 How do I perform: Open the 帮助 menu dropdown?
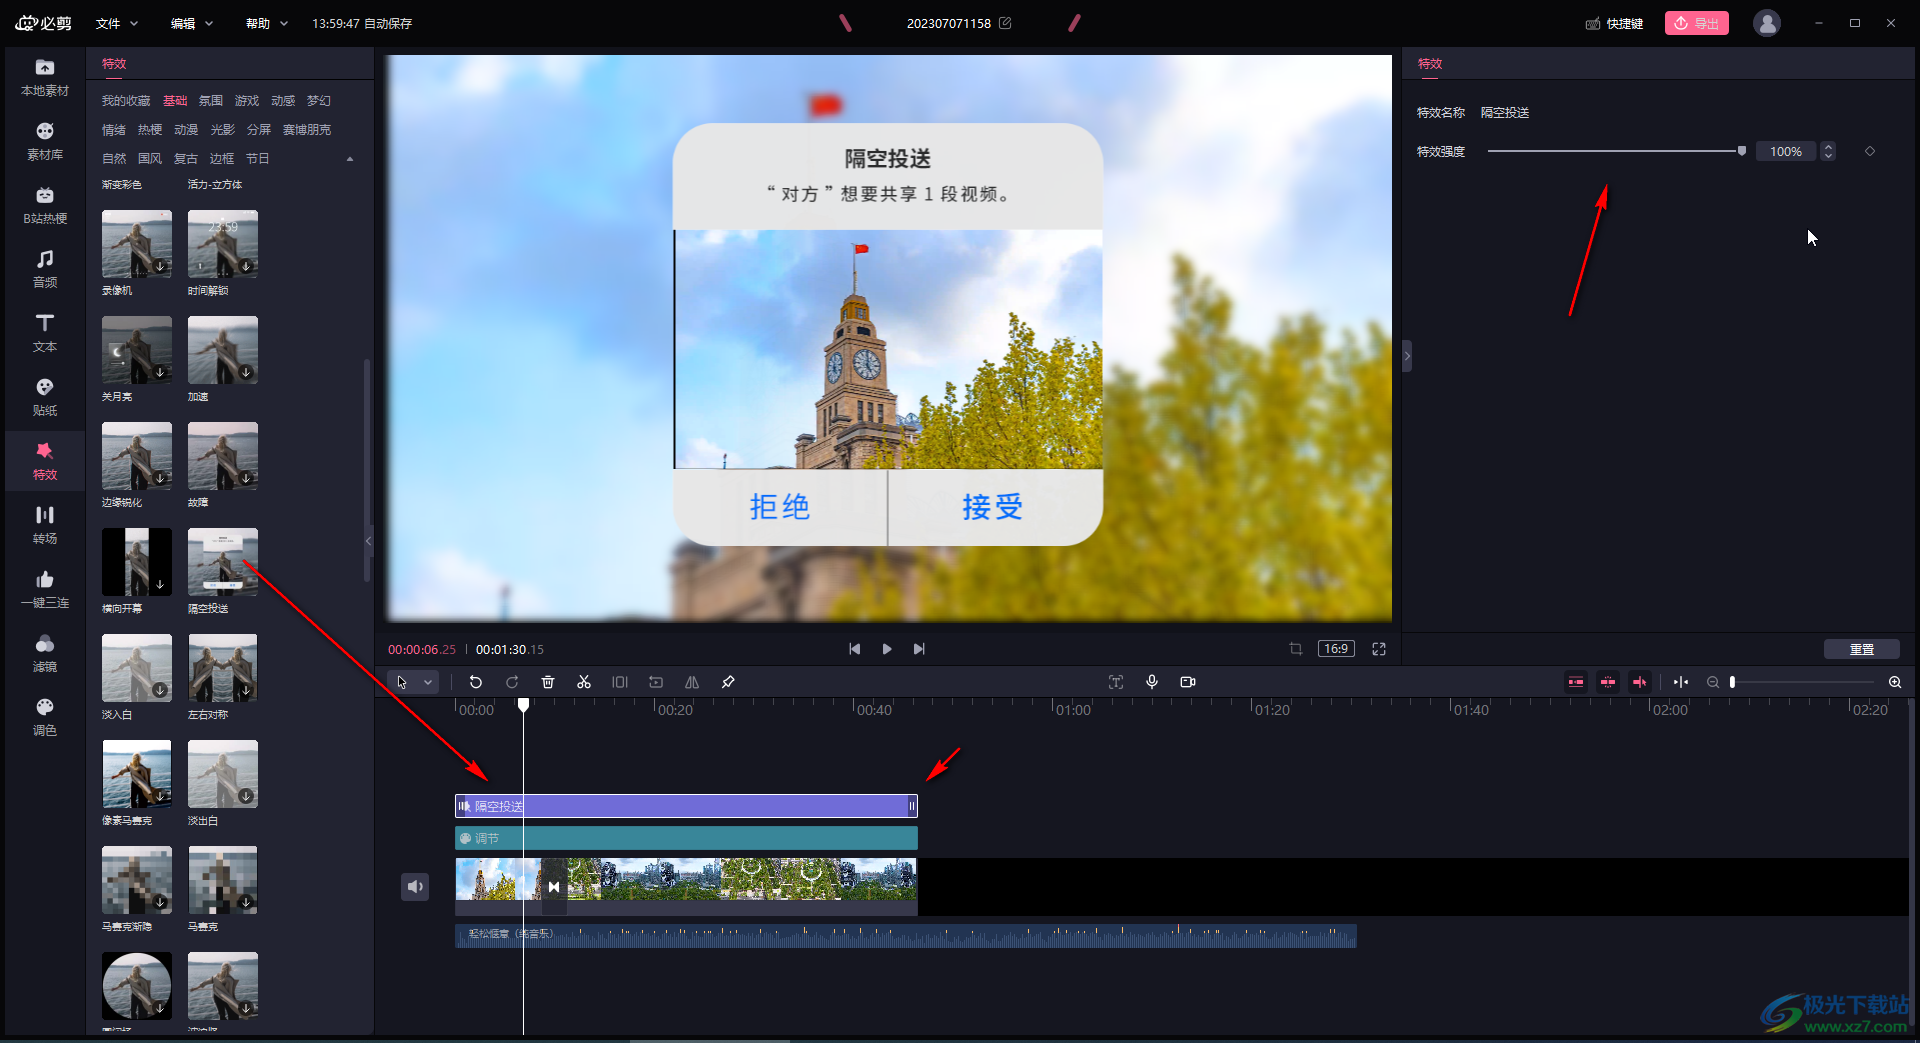pos(267,23)
